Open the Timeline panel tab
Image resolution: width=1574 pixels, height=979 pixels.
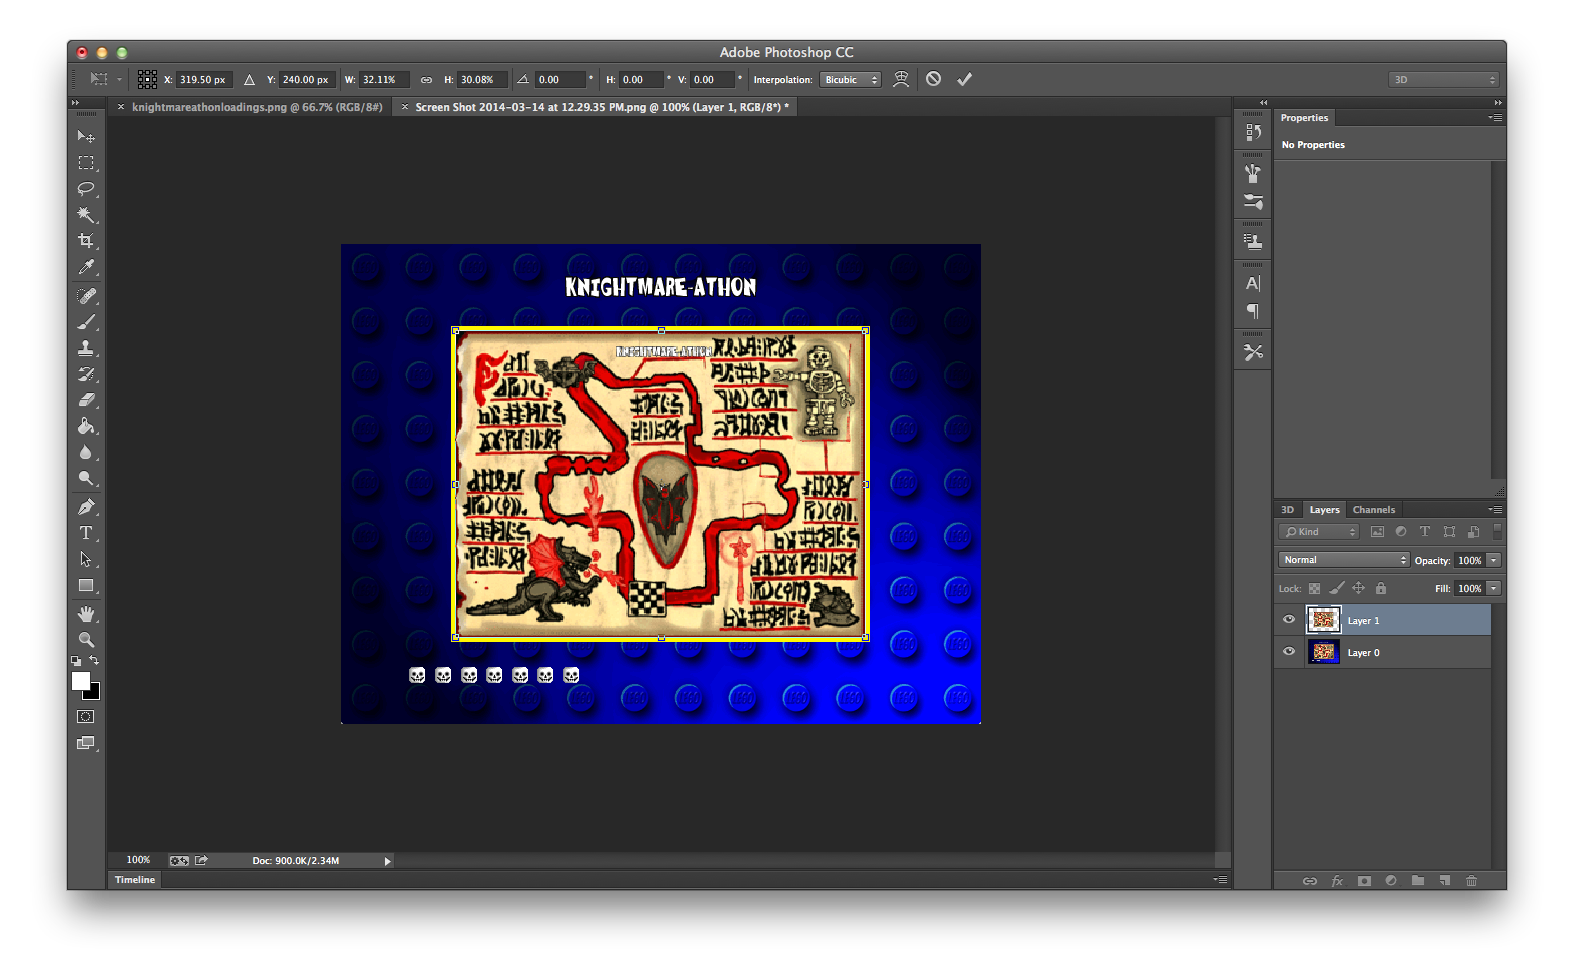(x=135, y=880)
